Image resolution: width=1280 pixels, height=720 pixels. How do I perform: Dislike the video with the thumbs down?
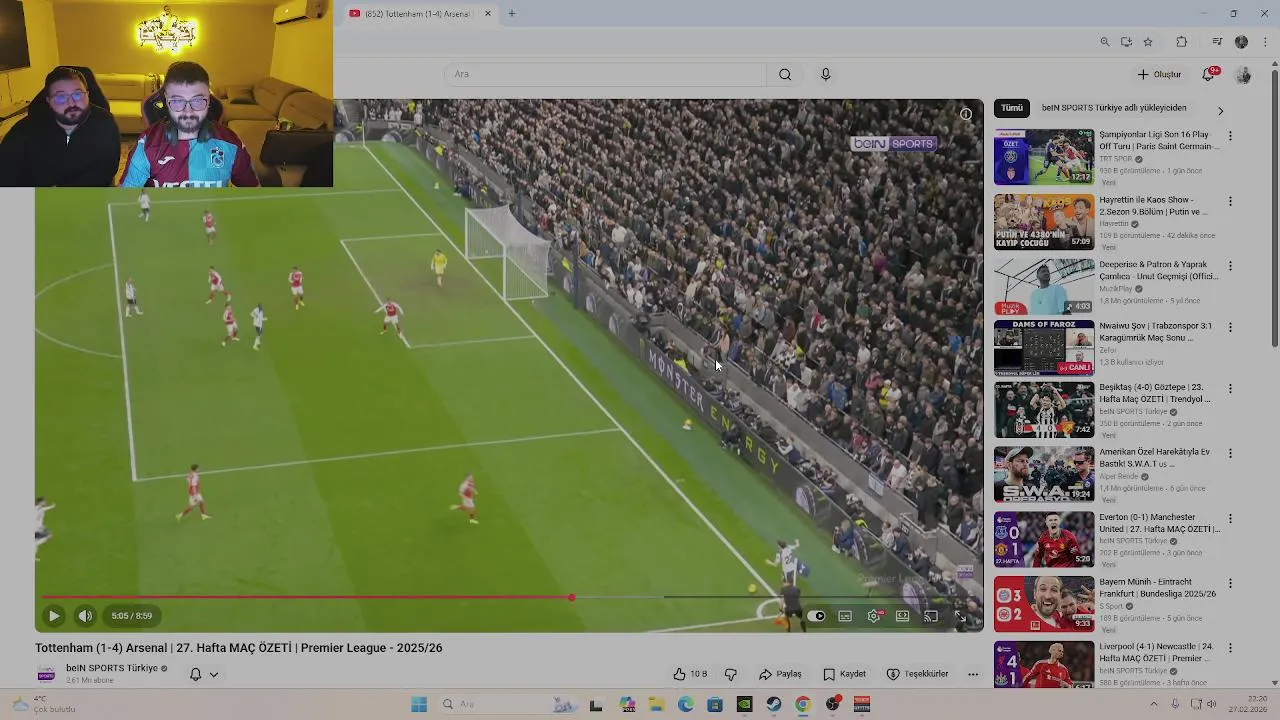(731, 674)
